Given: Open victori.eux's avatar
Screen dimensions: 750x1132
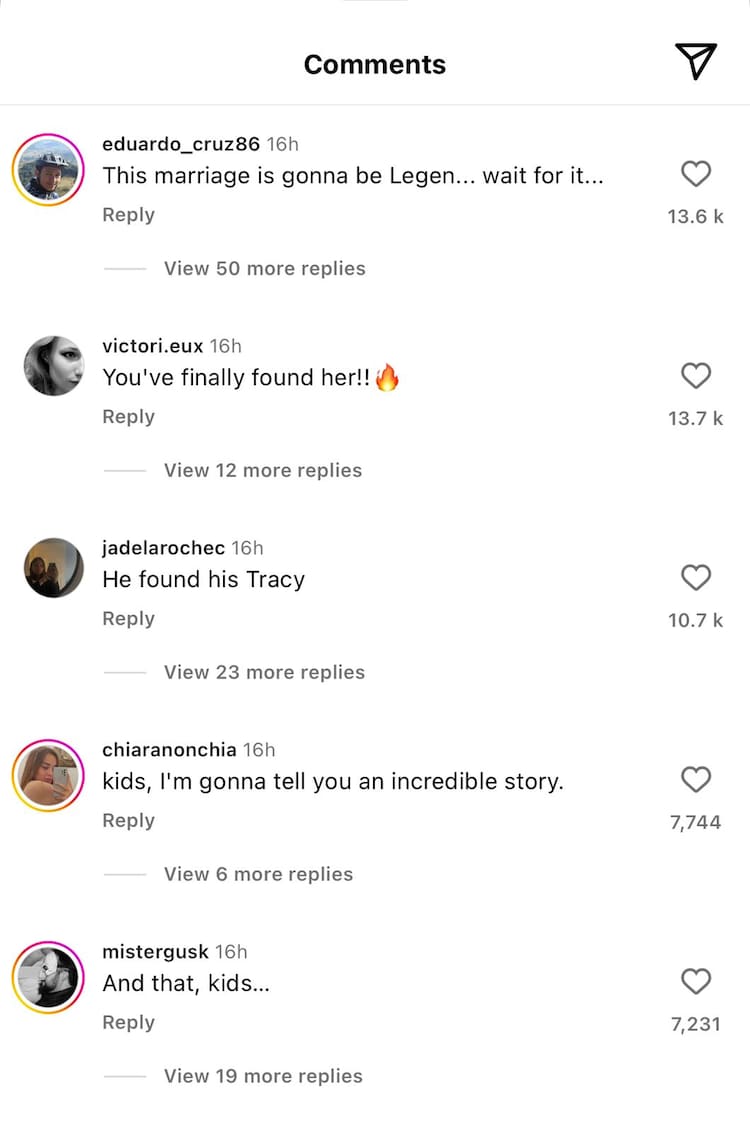Looking at the screenshot, I should point(54,366).
